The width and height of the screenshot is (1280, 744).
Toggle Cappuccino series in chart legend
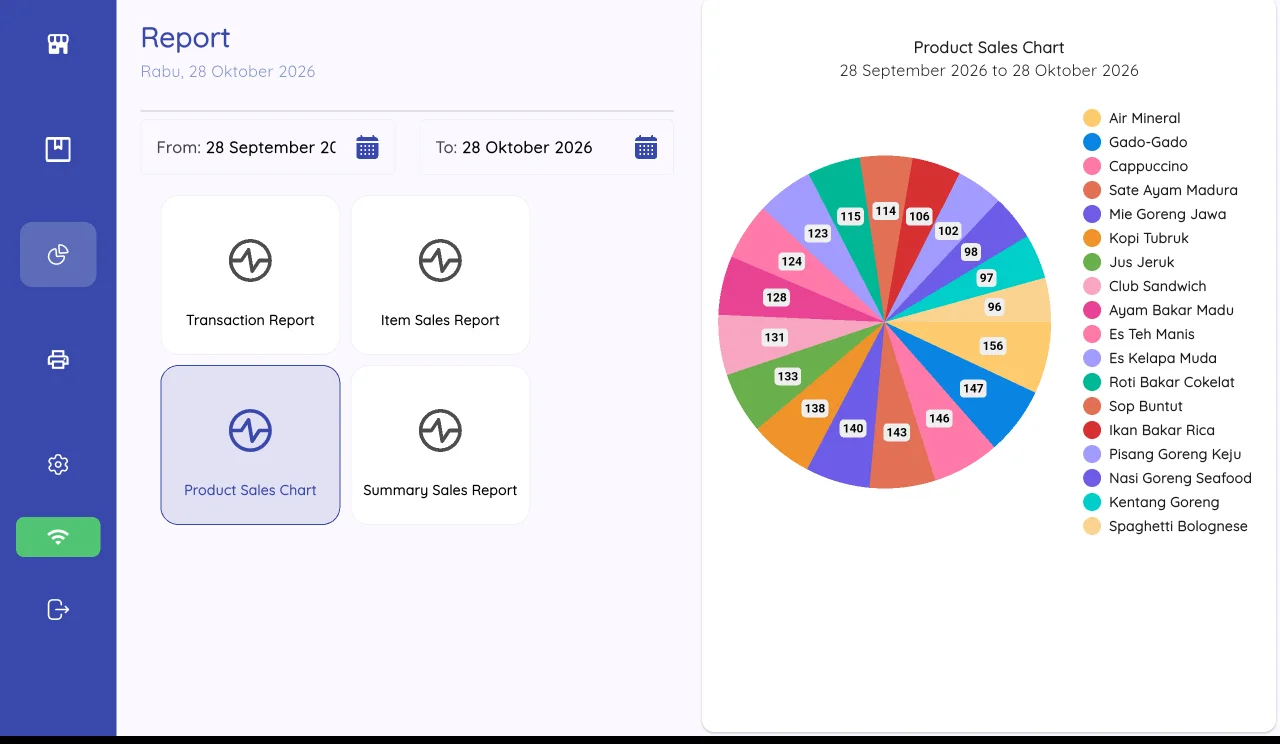[1135, 166]
